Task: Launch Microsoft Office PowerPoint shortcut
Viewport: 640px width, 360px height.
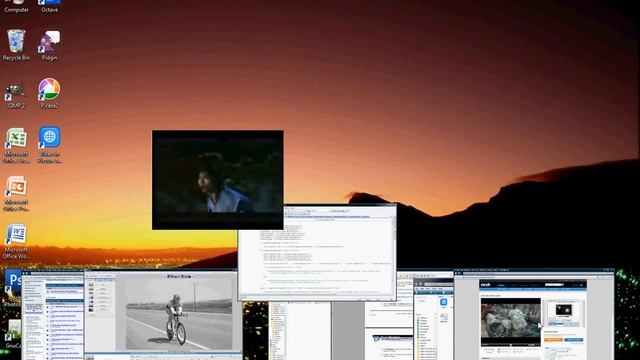Action: click(x=16, y=194)
